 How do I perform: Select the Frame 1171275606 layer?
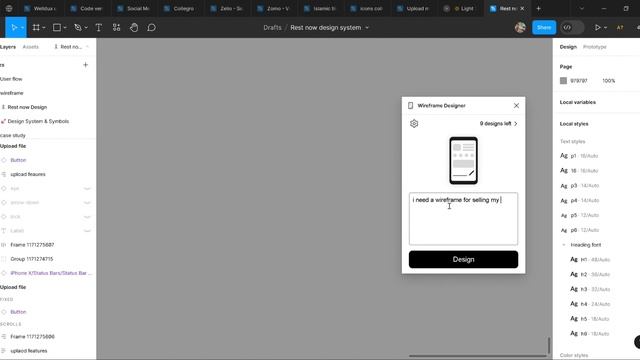(x=32, y=337)
